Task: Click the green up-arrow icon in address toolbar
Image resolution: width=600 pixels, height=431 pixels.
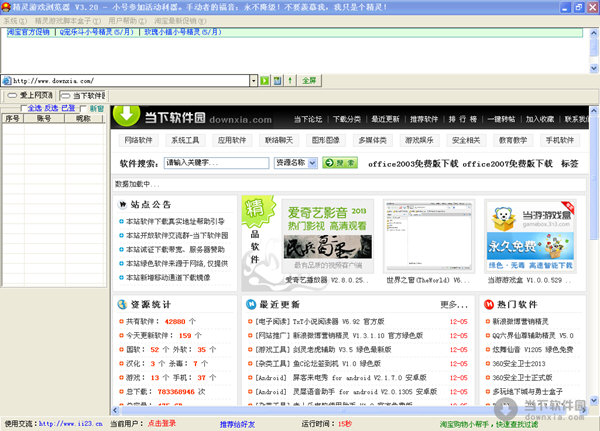Action: pyautogui.click(x=290, y=80)
